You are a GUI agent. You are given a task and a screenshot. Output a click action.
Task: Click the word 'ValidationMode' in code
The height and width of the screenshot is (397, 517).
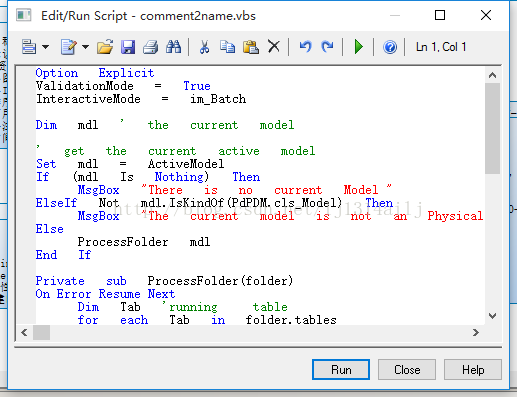(85, 86)
